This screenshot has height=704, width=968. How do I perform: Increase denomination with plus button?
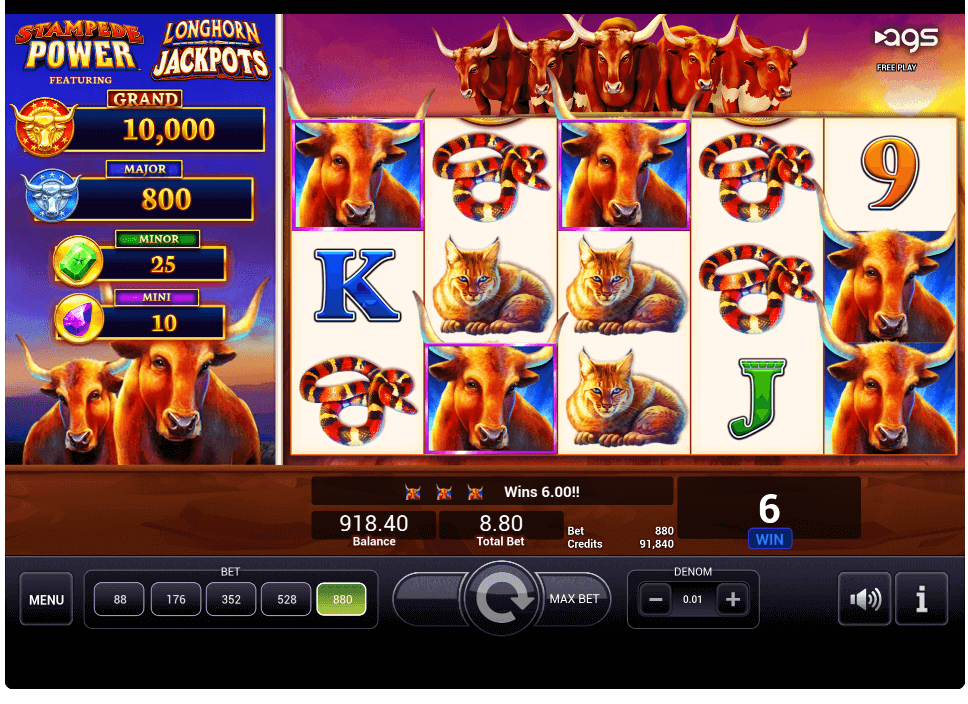tap(733, 599)
